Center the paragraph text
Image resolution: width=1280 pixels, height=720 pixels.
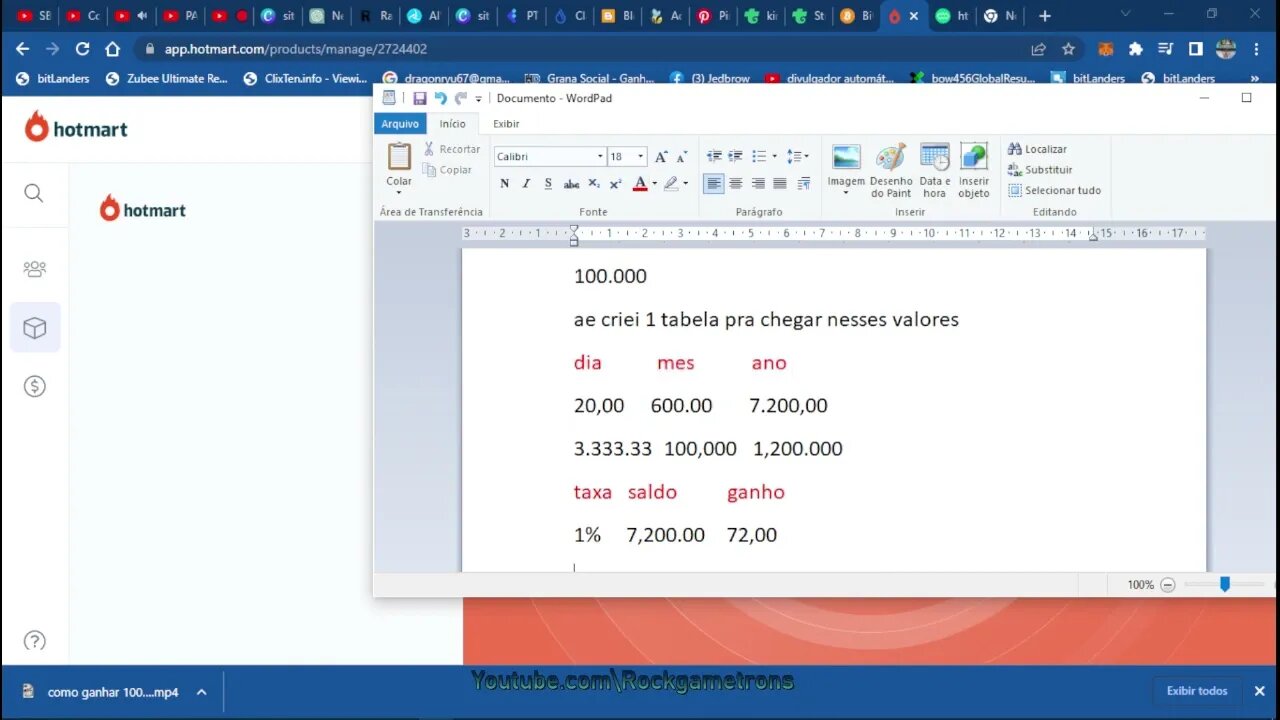(x=736, y=184)
